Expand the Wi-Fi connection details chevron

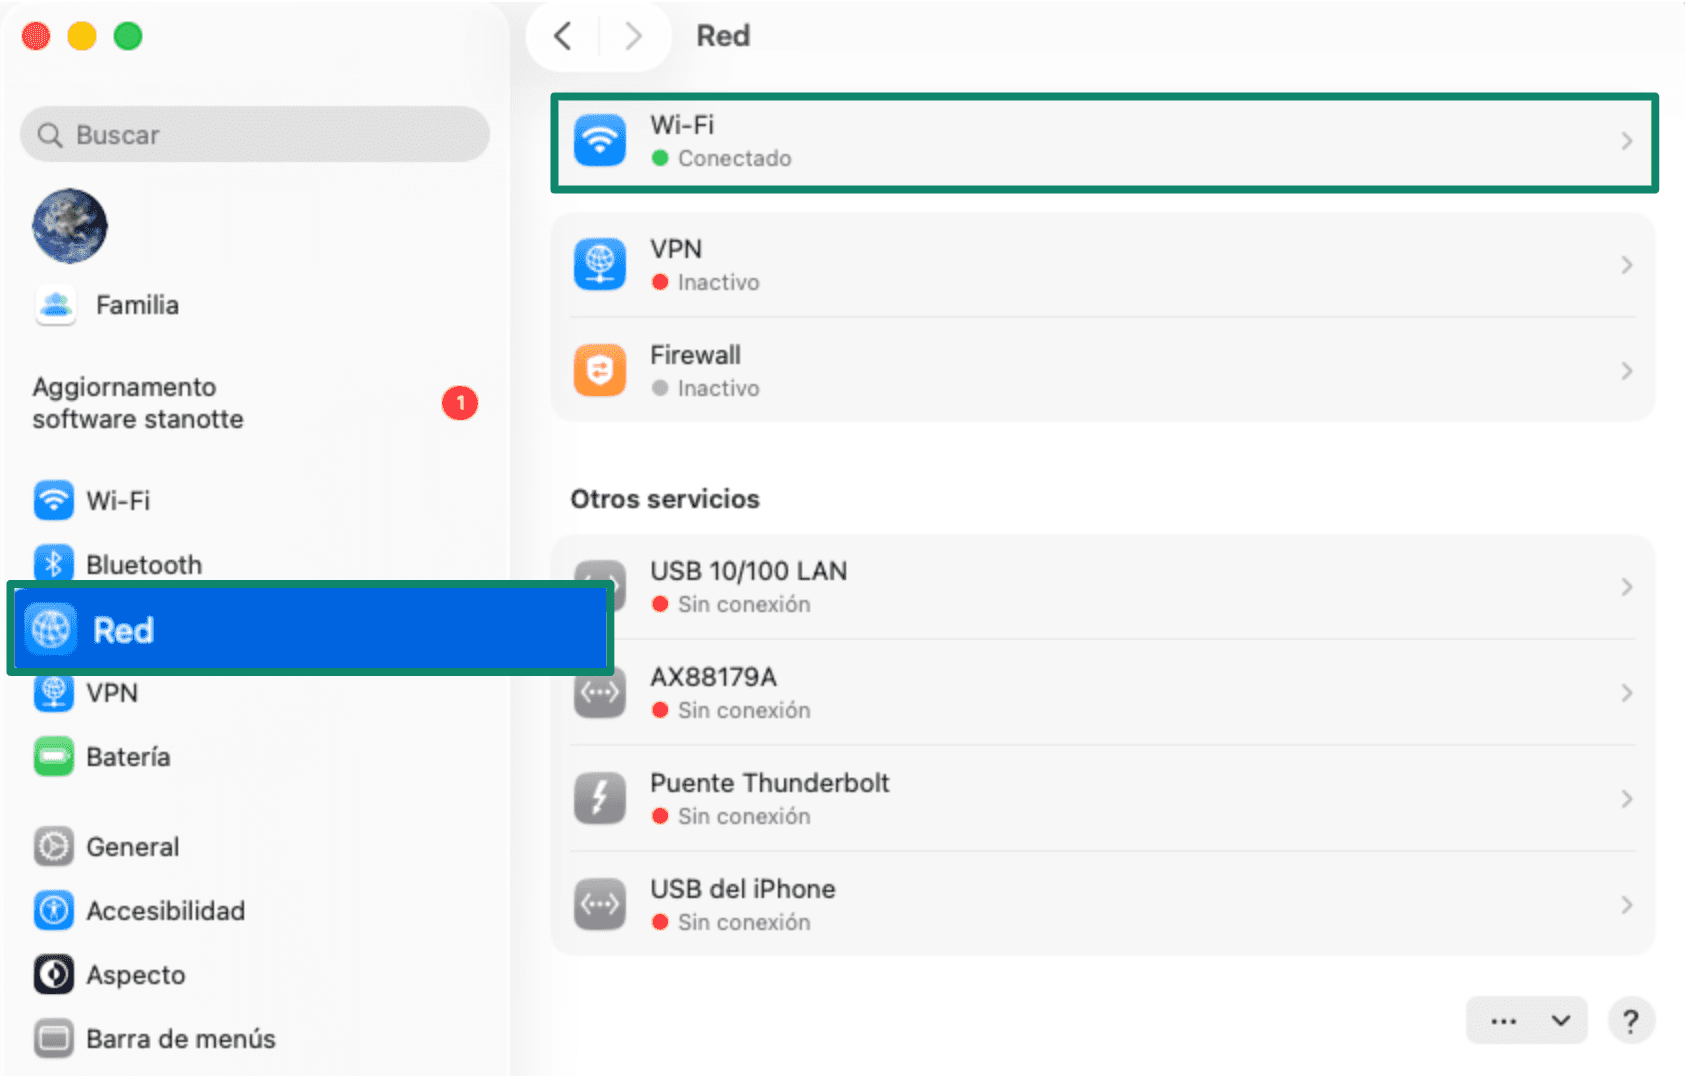pyautogui.click(x=1627, y=141)
